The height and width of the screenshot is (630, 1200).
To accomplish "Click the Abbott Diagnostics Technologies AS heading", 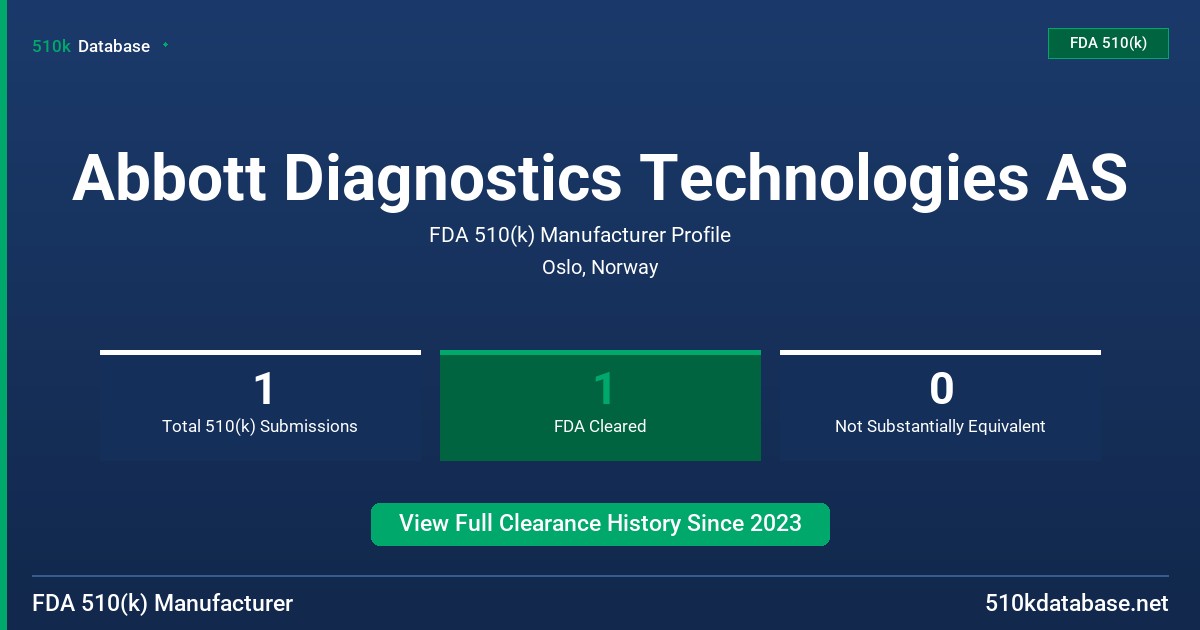I will [x=600, y=177].
